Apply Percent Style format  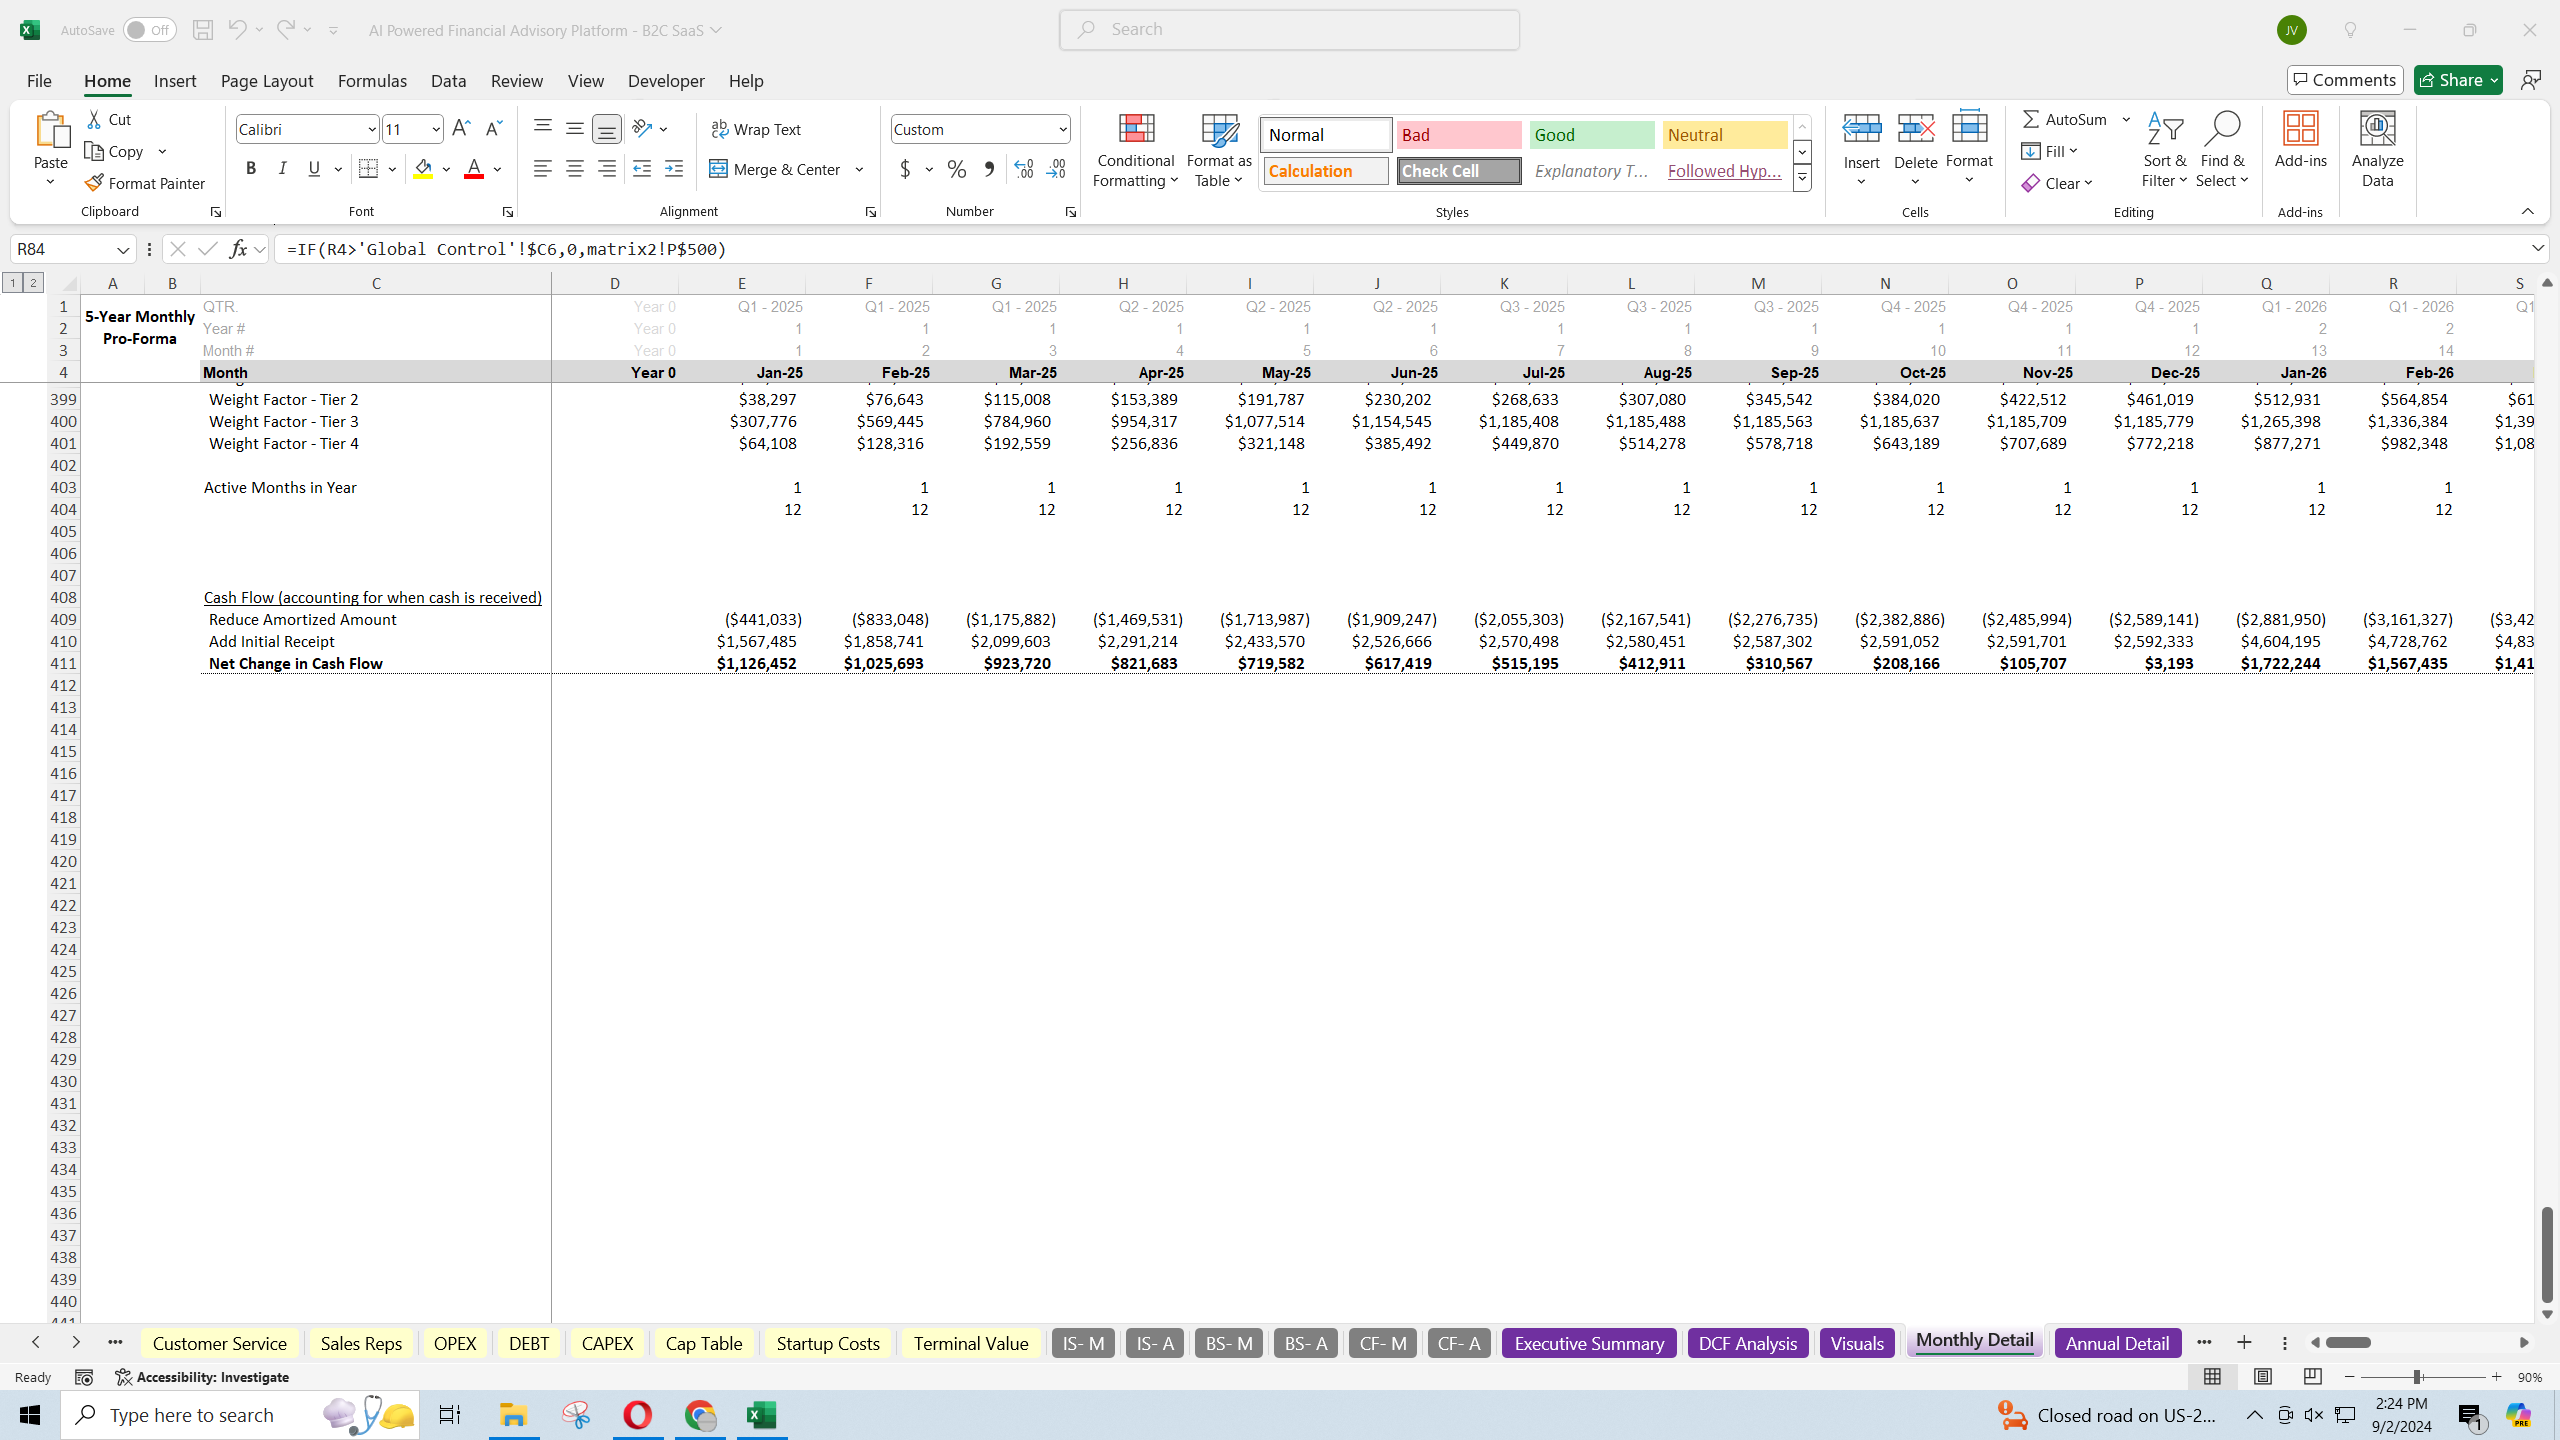pos(957,169)
